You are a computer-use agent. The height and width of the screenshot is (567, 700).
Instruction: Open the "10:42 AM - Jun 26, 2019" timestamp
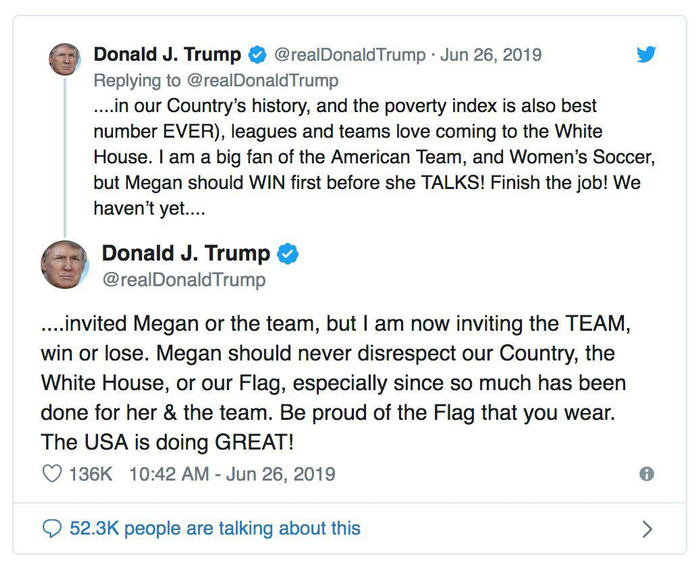point(232,474)
